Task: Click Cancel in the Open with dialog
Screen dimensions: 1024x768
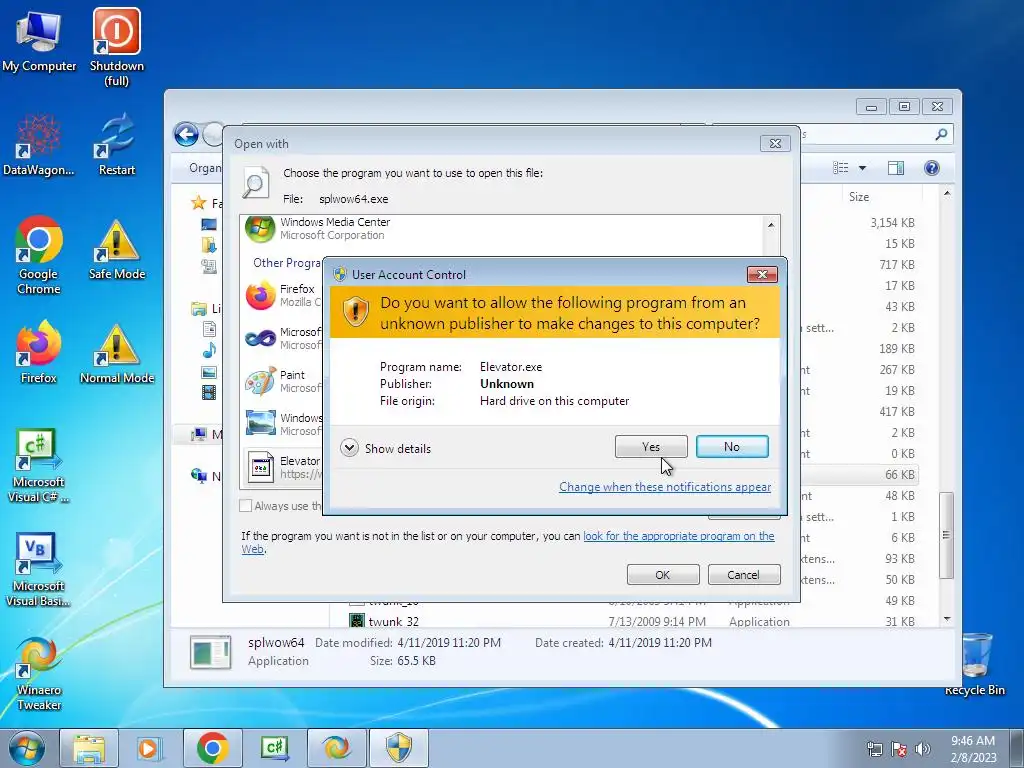Action: pos(744,575)
